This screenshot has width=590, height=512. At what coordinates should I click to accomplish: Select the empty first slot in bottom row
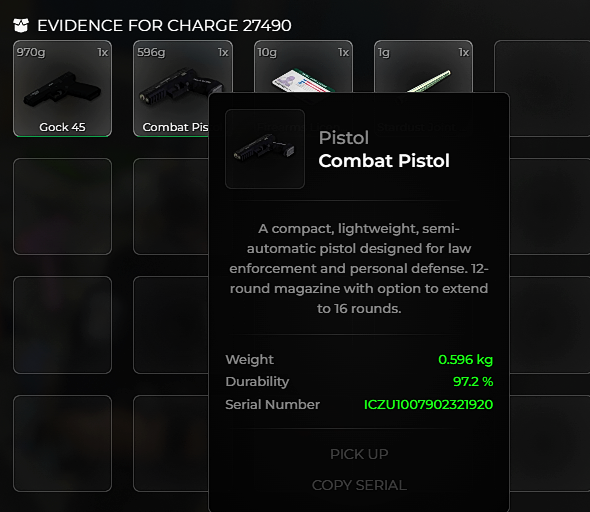(x=62, y=444)
